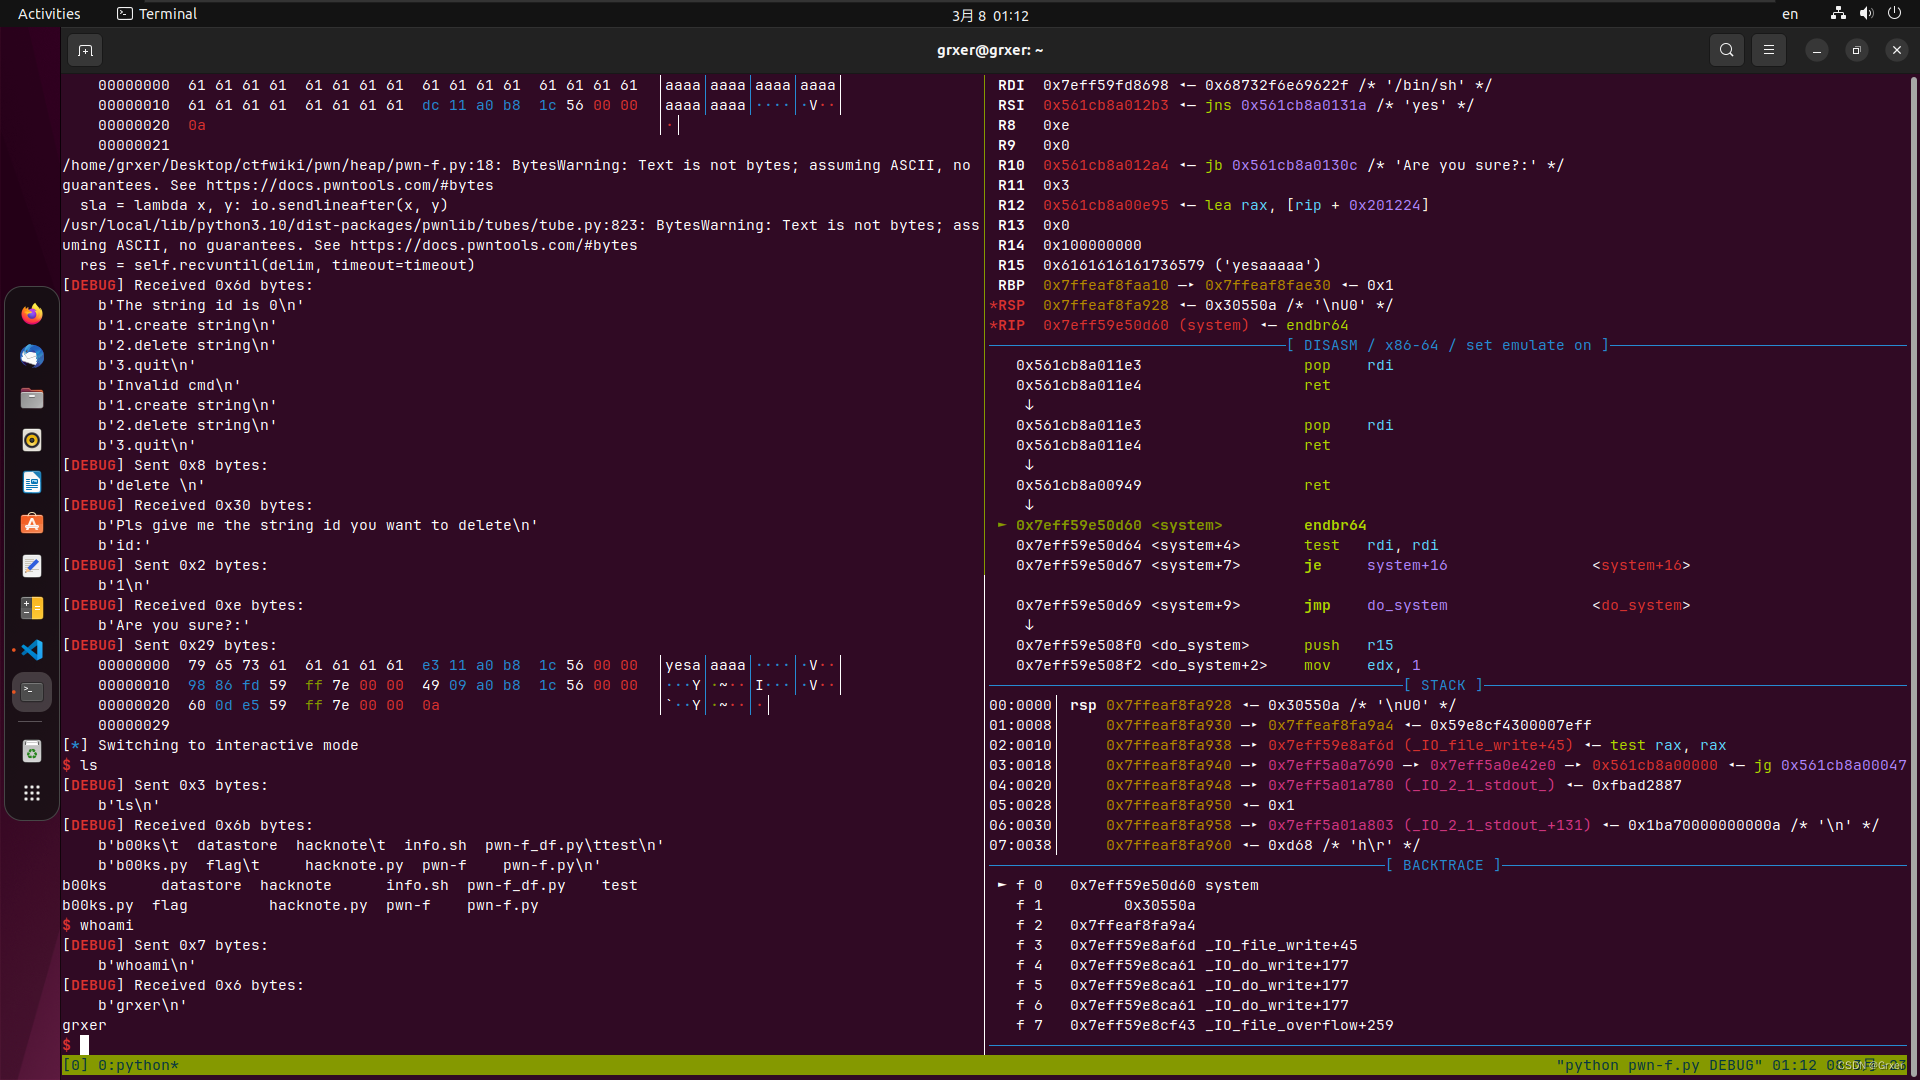Open the terminal hamburger menu

click(1768, 50)
